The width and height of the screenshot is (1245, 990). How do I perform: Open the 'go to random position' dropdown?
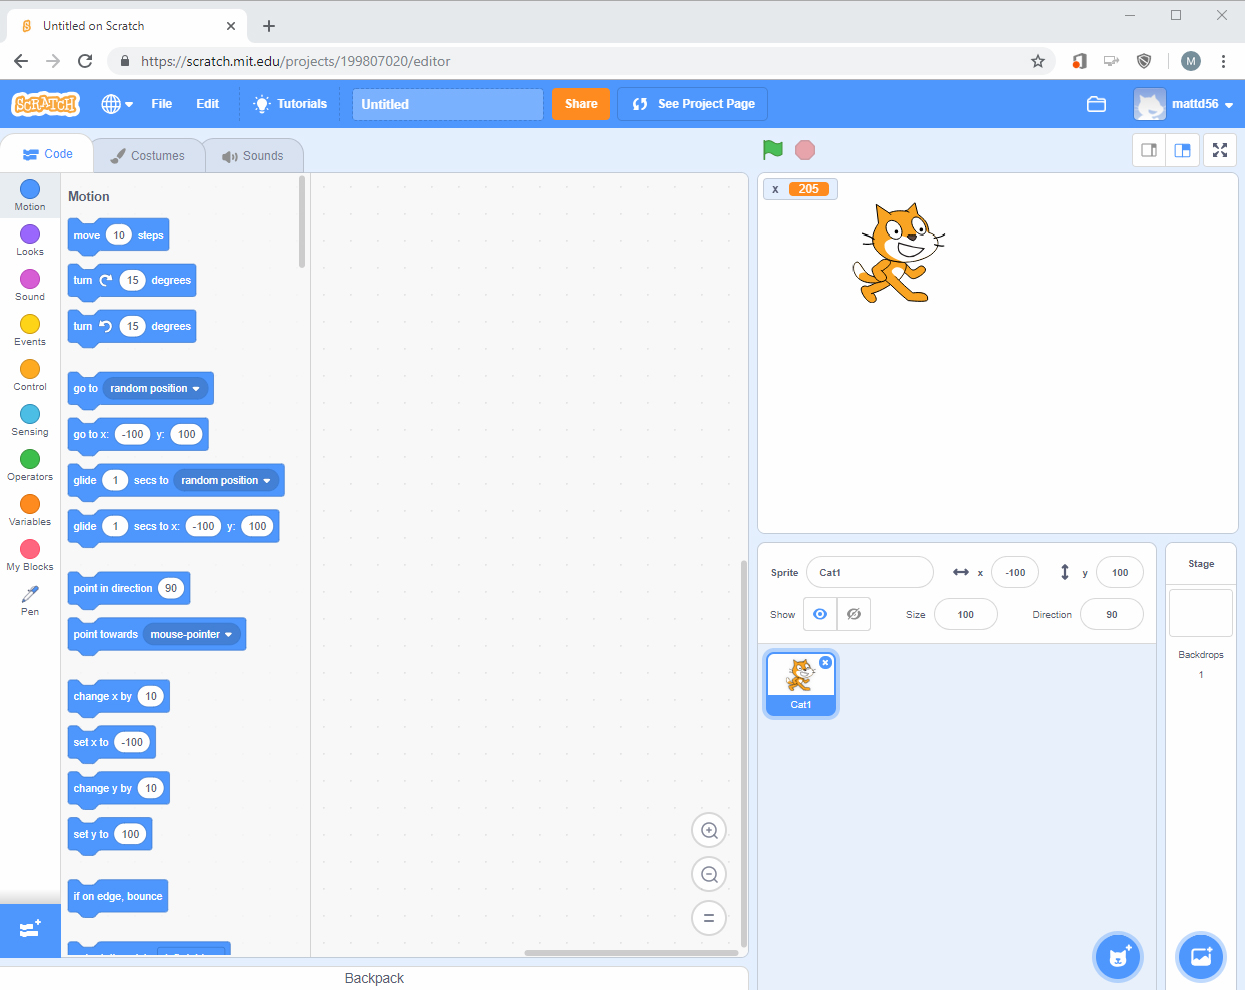click(196, 389)
